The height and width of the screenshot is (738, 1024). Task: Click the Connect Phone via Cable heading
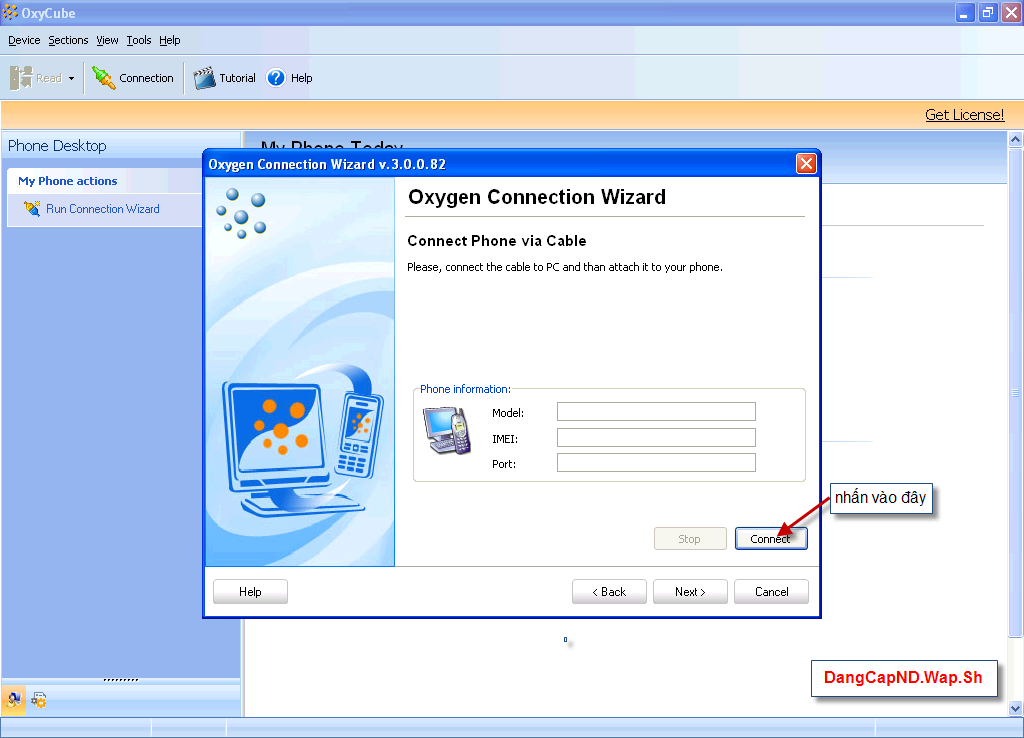pyautogui.click(x=496, y=241)
